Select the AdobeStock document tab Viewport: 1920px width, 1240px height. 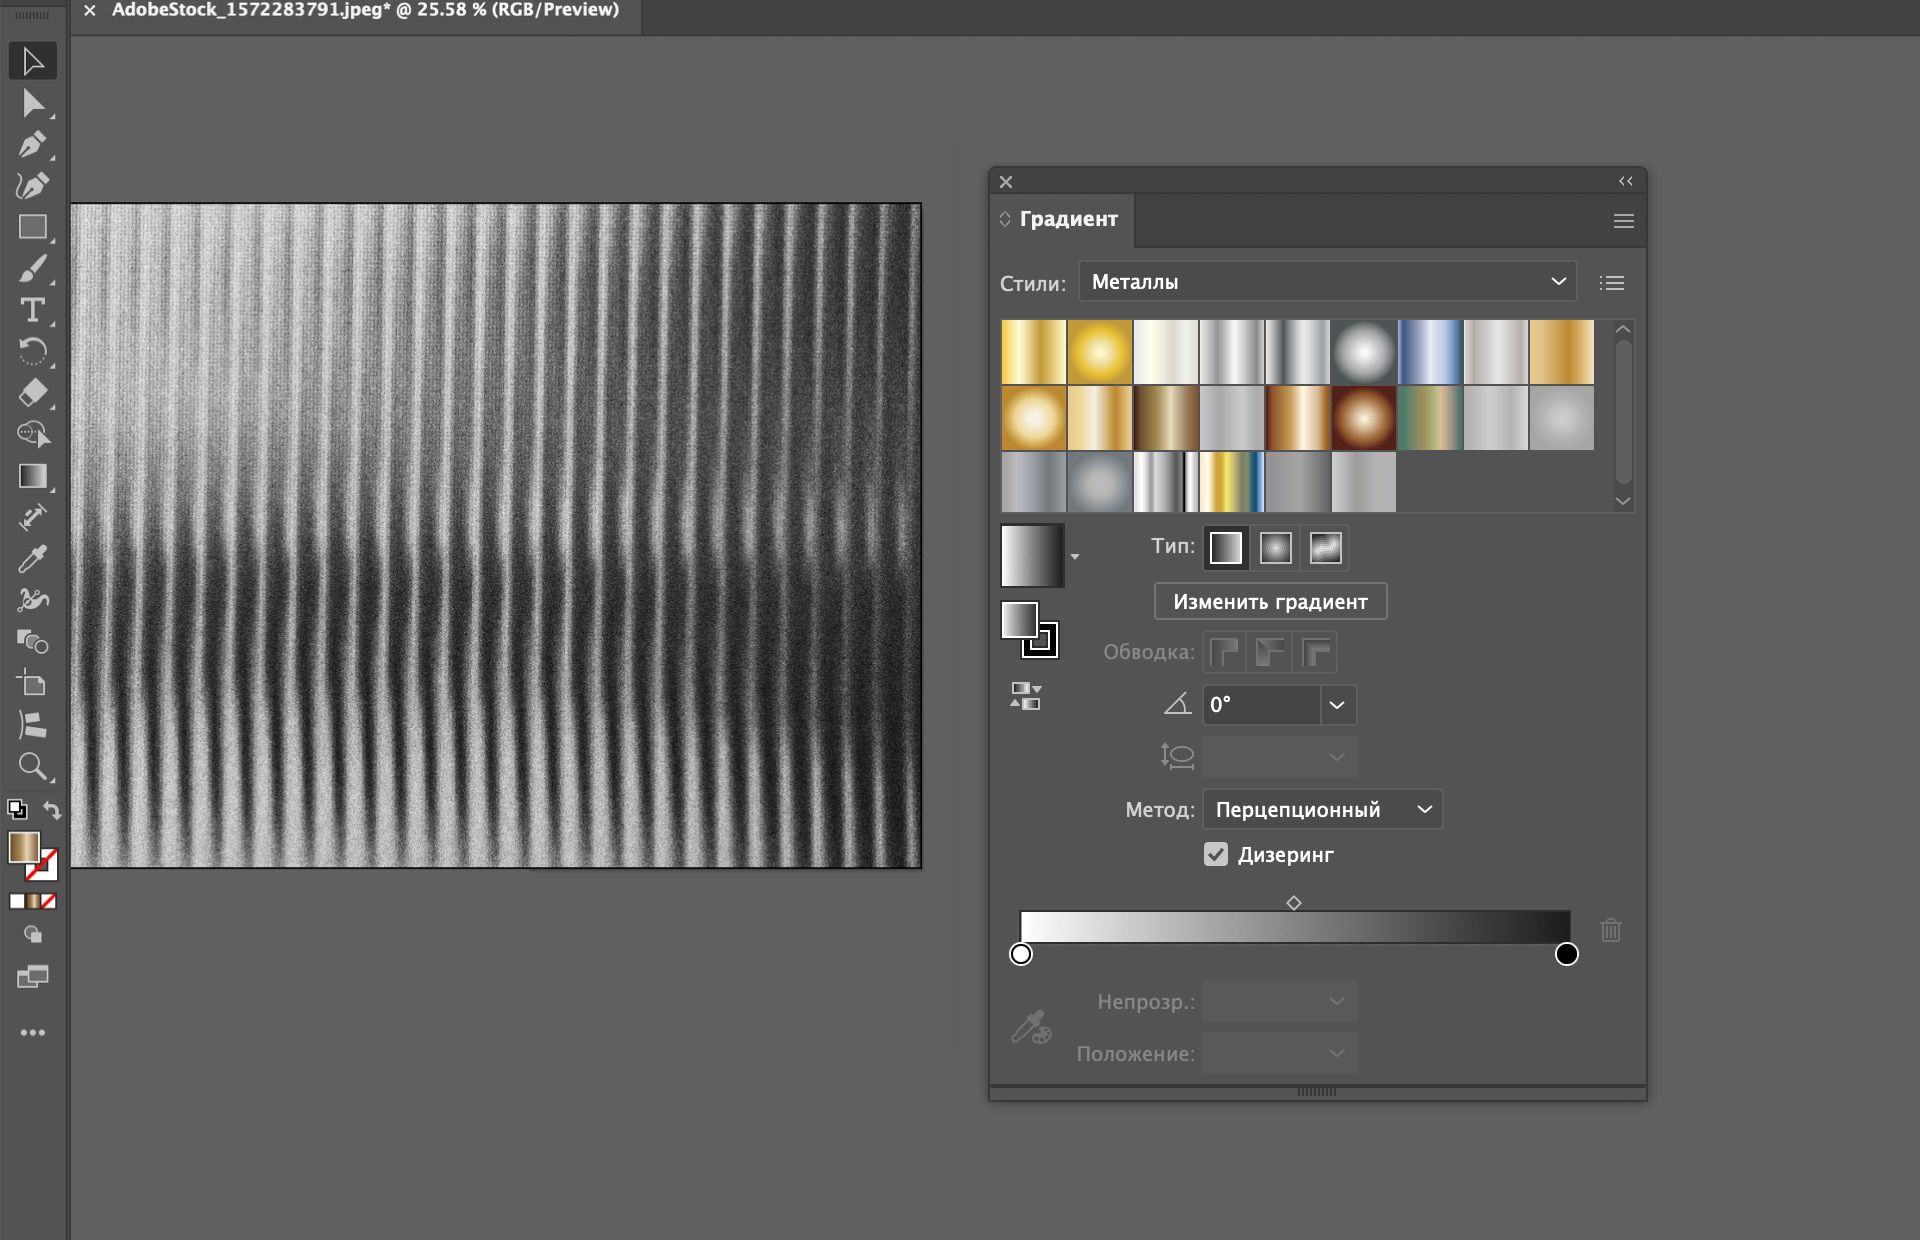365,11
